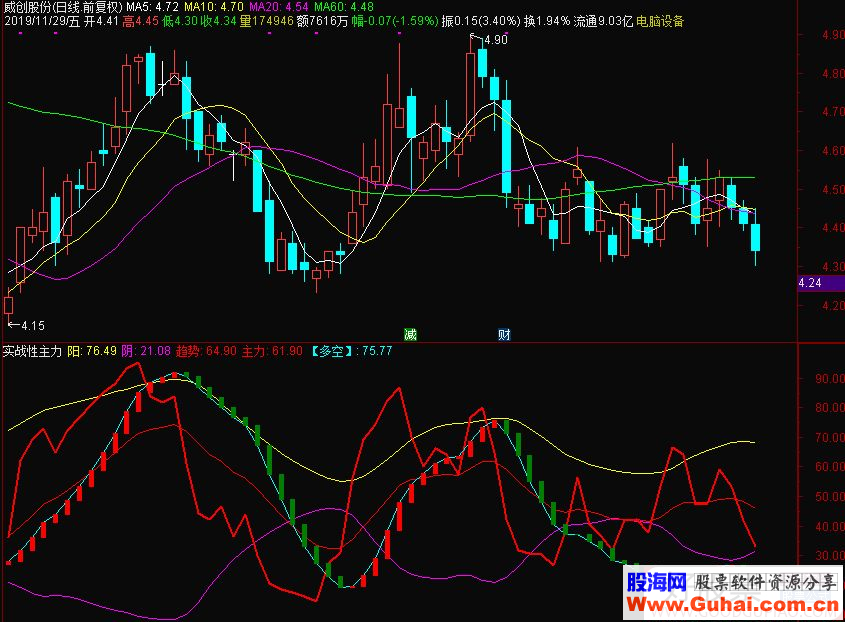Click the 4.90 high price annotation

(x=496, y=40)
